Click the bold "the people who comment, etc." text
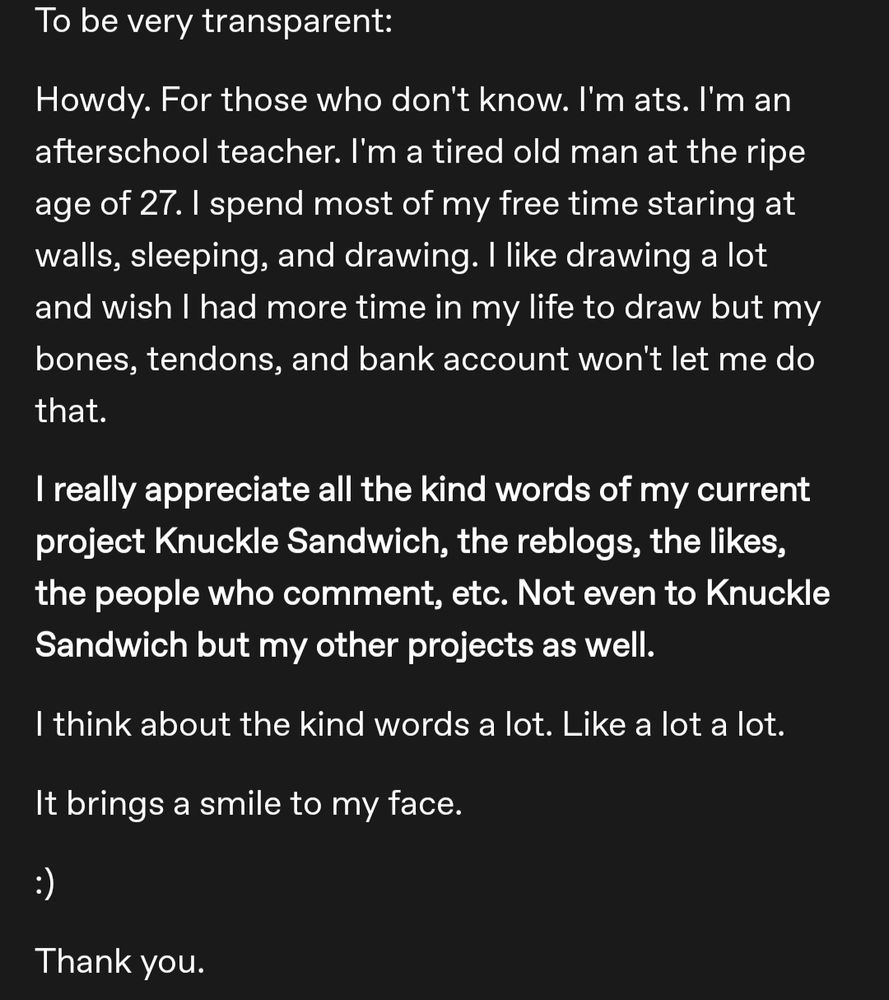 pos(272,594)
